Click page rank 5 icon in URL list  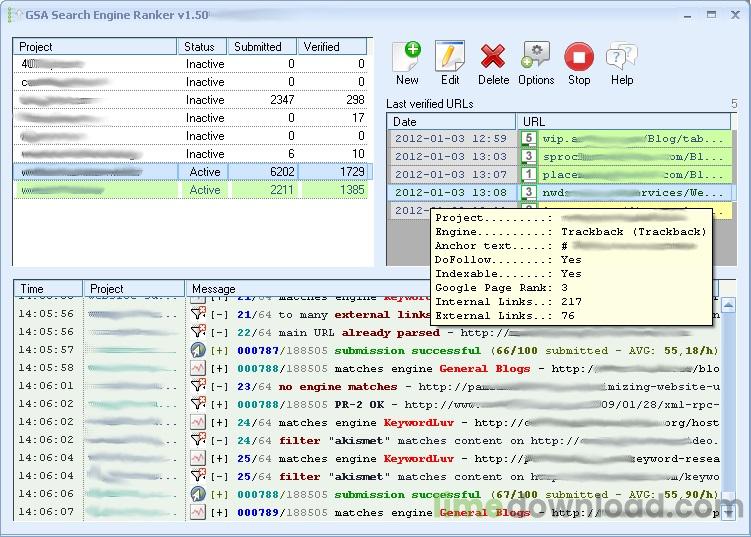[528, 138]
